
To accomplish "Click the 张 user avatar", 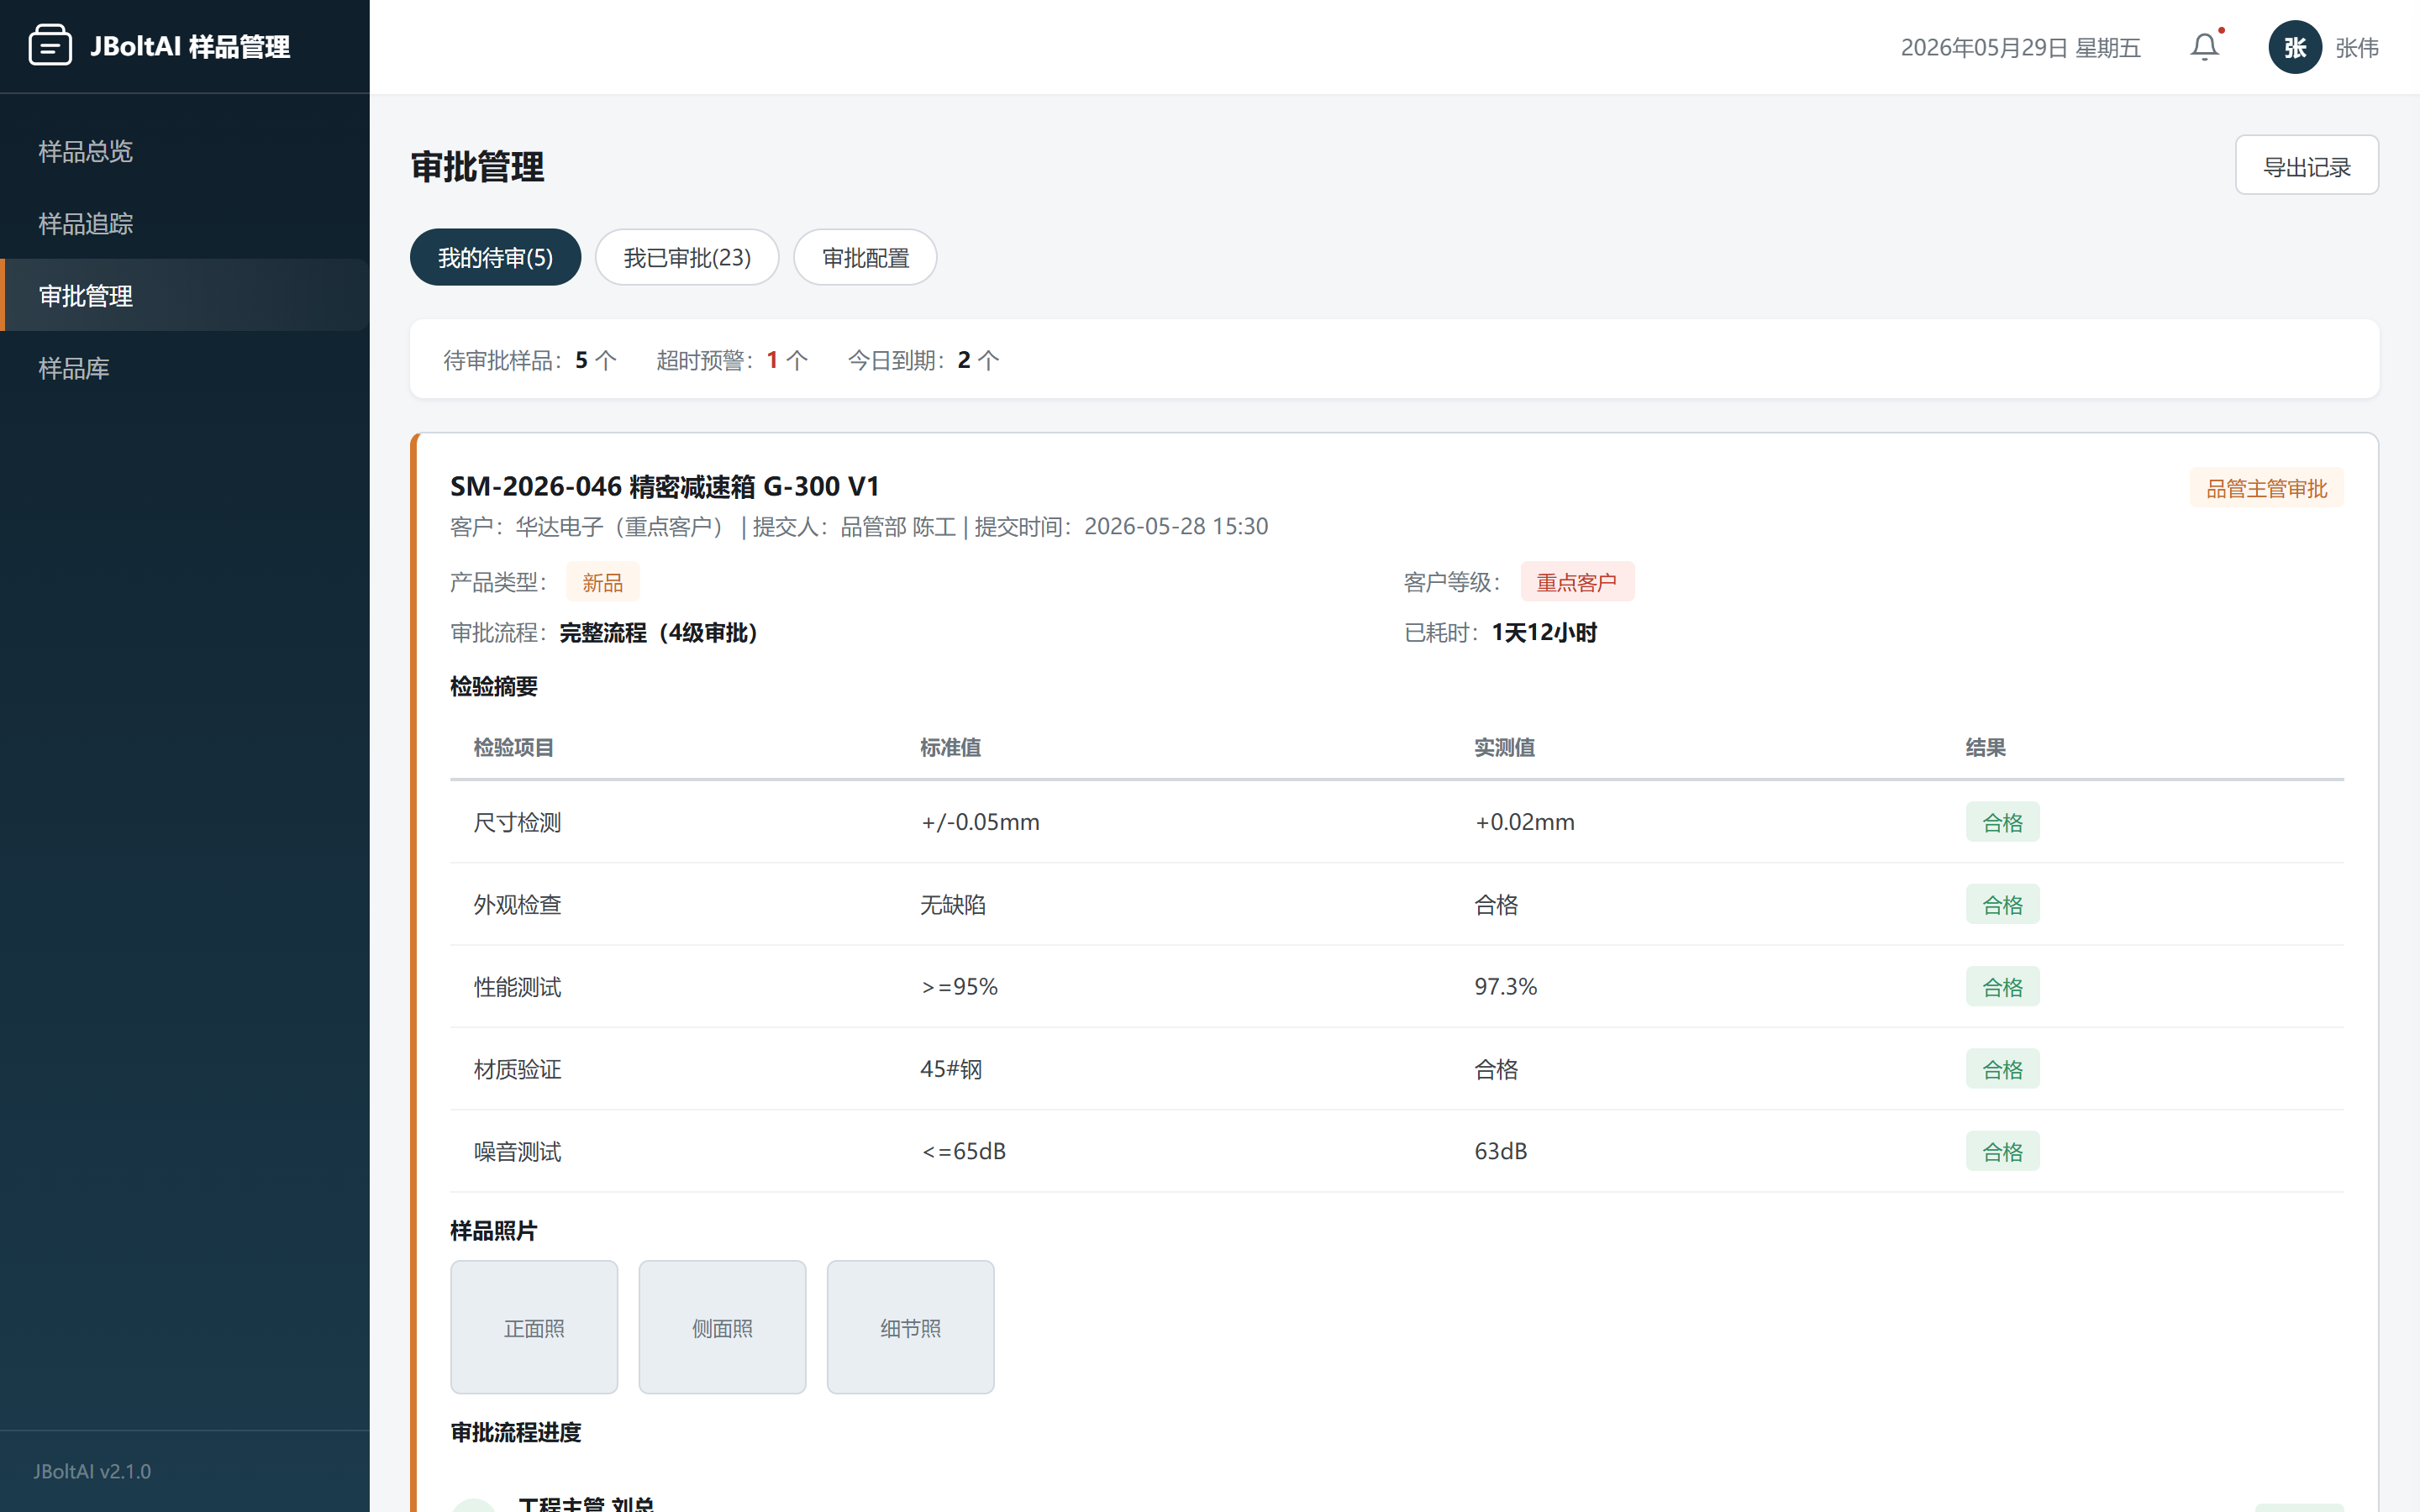I will (x=2295, y=47).
